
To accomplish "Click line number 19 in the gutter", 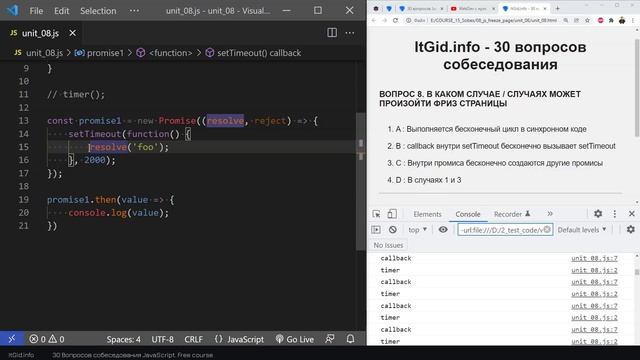I will coord(24,200).
